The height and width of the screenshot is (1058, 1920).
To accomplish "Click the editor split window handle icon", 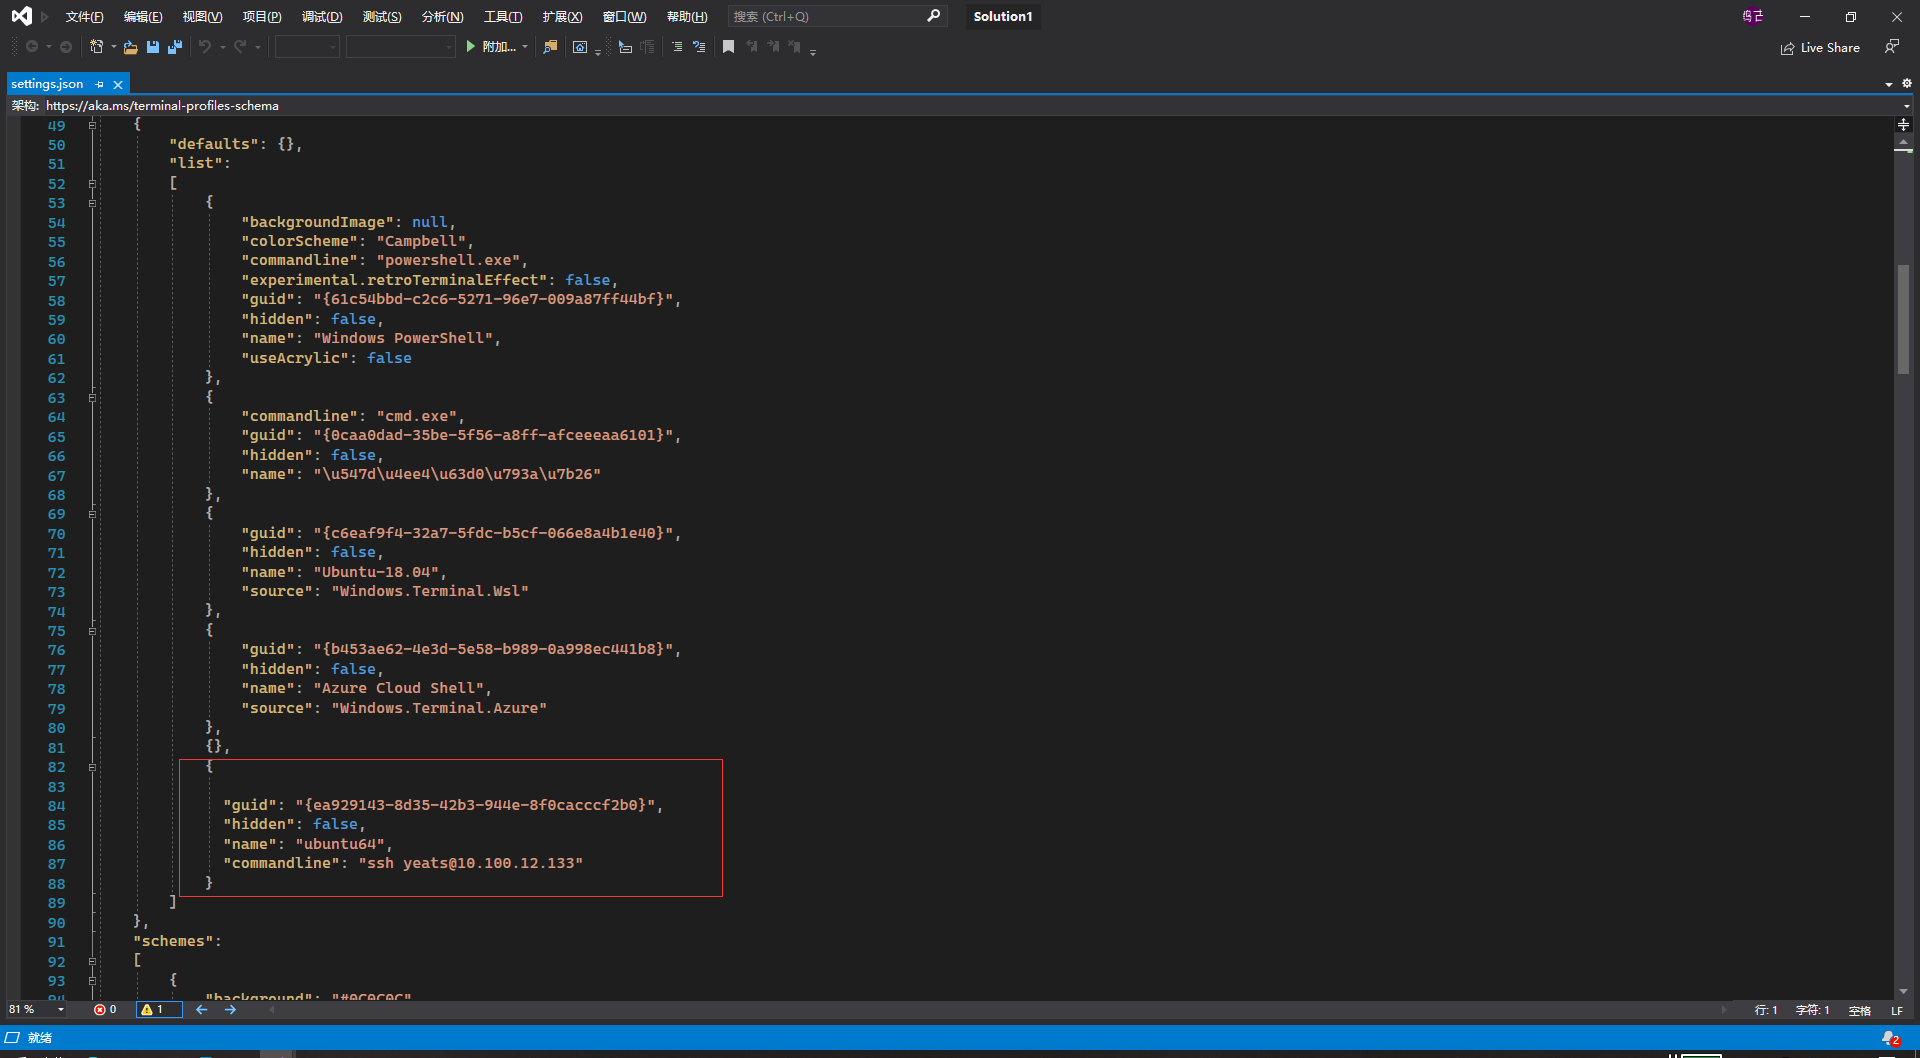I will (1904, 125).
